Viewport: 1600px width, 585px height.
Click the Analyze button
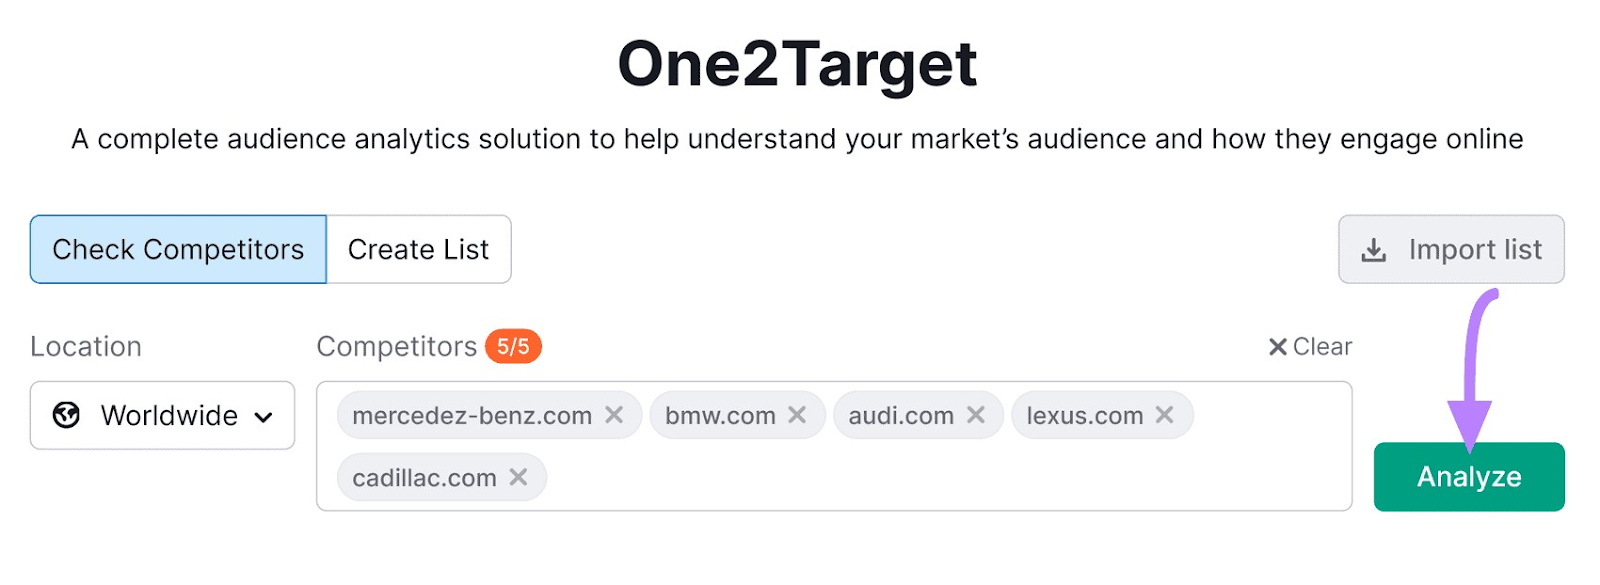(x=1468, y=477)
